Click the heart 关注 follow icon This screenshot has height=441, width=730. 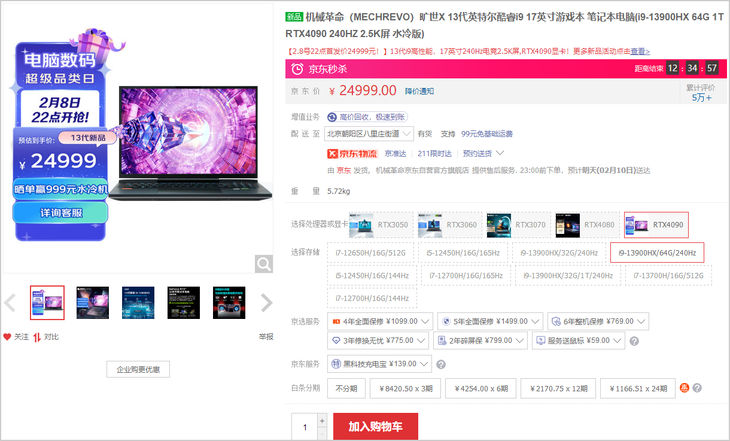pos(7,337)
